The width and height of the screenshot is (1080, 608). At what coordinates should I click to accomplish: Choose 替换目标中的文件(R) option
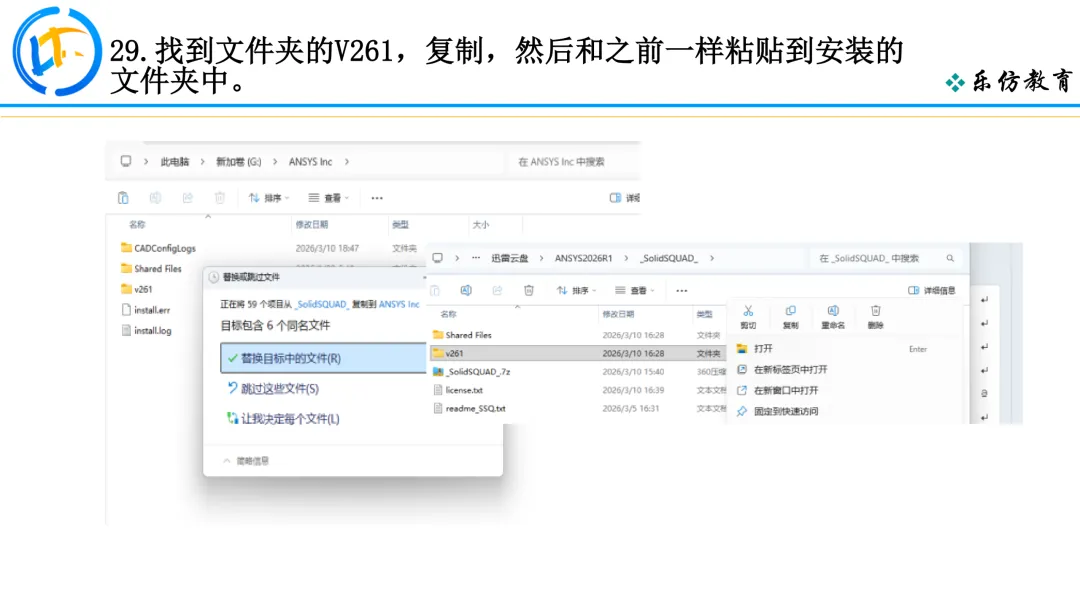324,358
